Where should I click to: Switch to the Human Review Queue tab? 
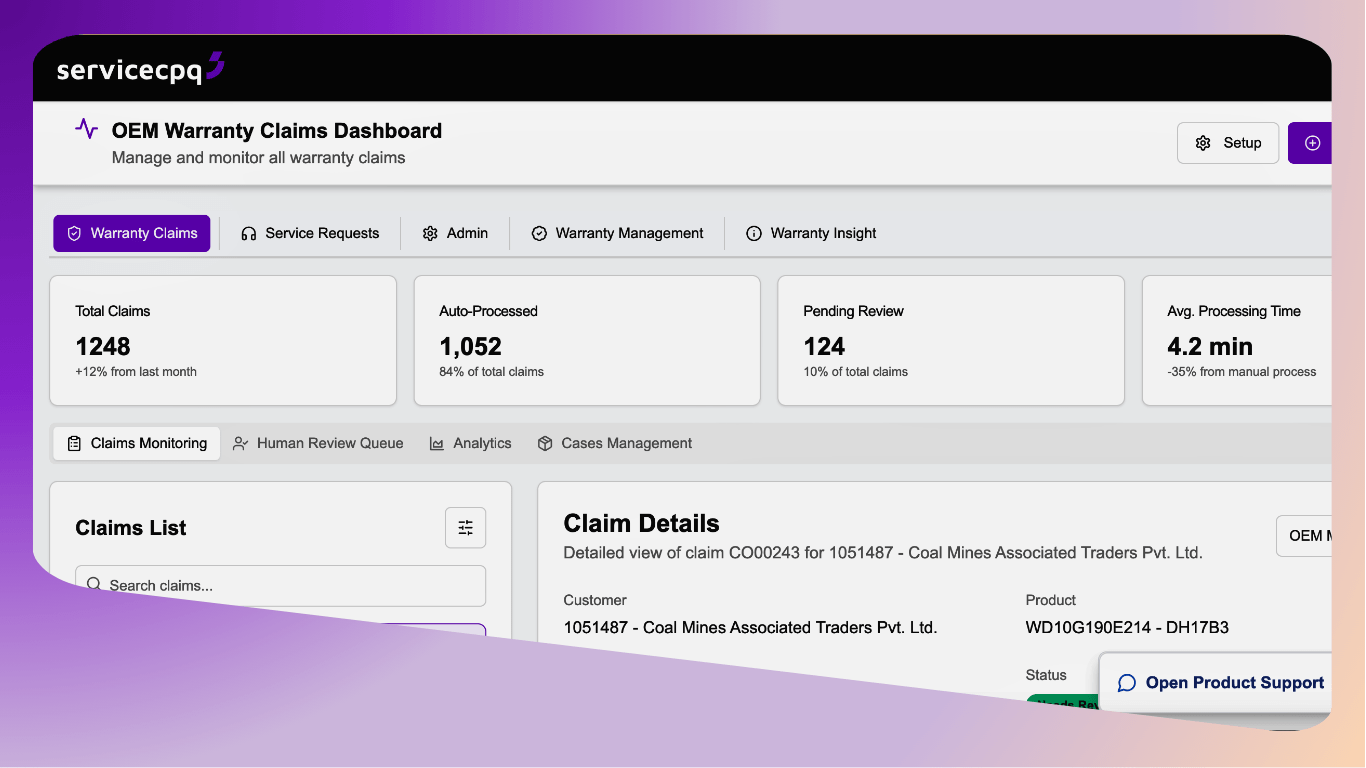(318, 443)
